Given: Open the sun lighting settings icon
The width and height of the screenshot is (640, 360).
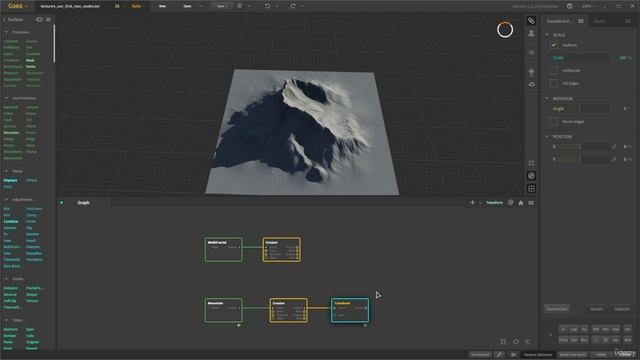Looking at the screenshot, I should [x=531, y=72].
